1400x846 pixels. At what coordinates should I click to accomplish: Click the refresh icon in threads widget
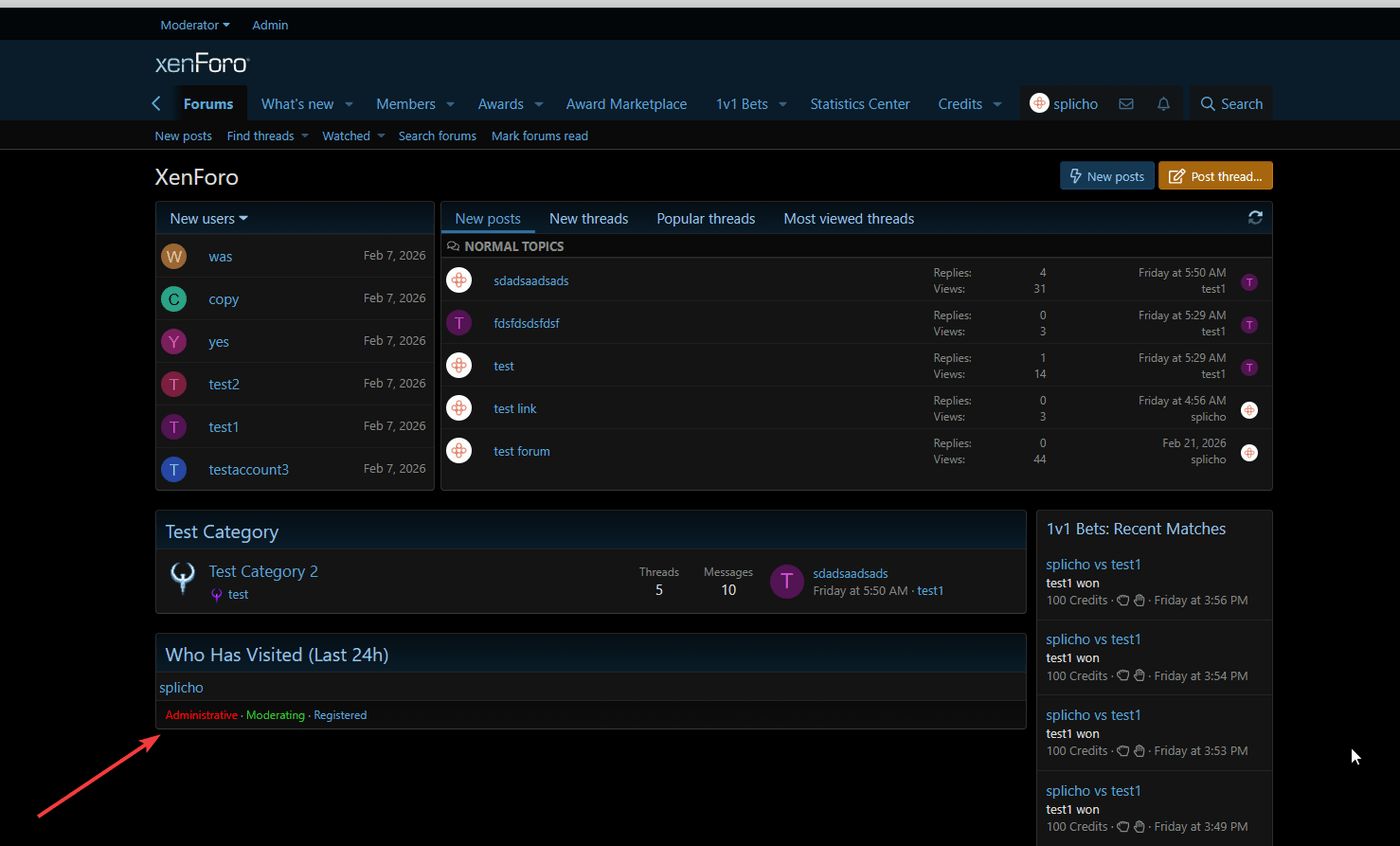click(x=1255, y=218)
